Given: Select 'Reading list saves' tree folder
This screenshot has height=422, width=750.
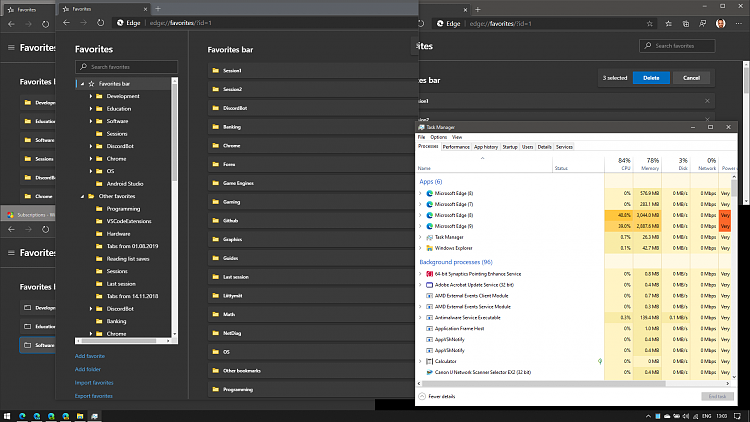Looking at the screenshot, I should (128, 259).
